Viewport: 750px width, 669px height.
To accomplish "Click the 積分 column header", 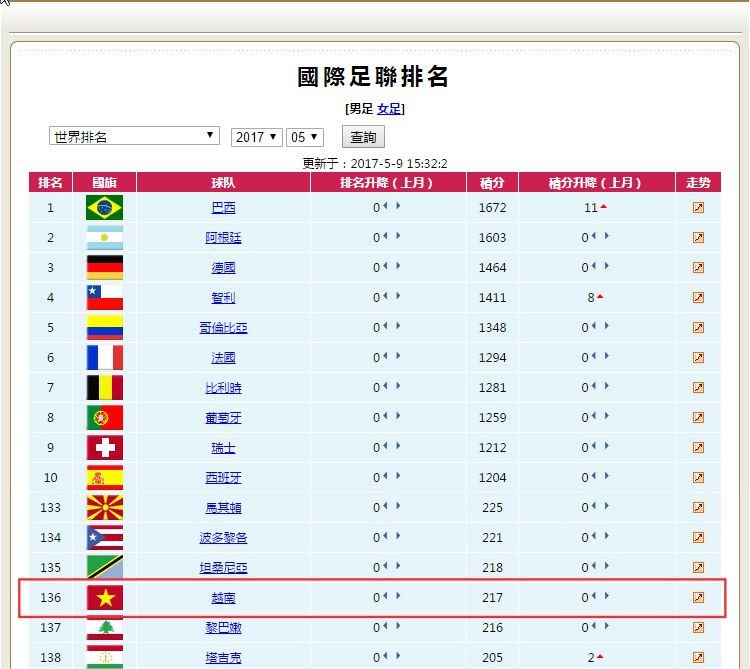I will pos(492,182).
